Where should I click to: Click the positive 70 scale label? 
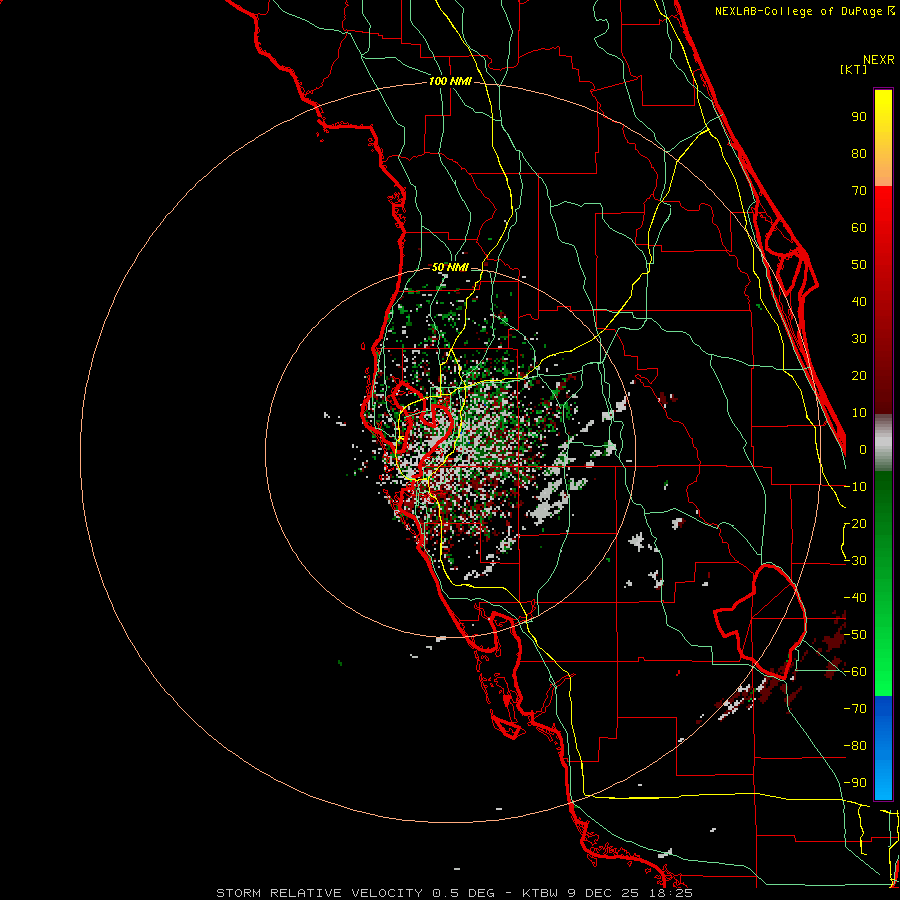tap(859, 191)
